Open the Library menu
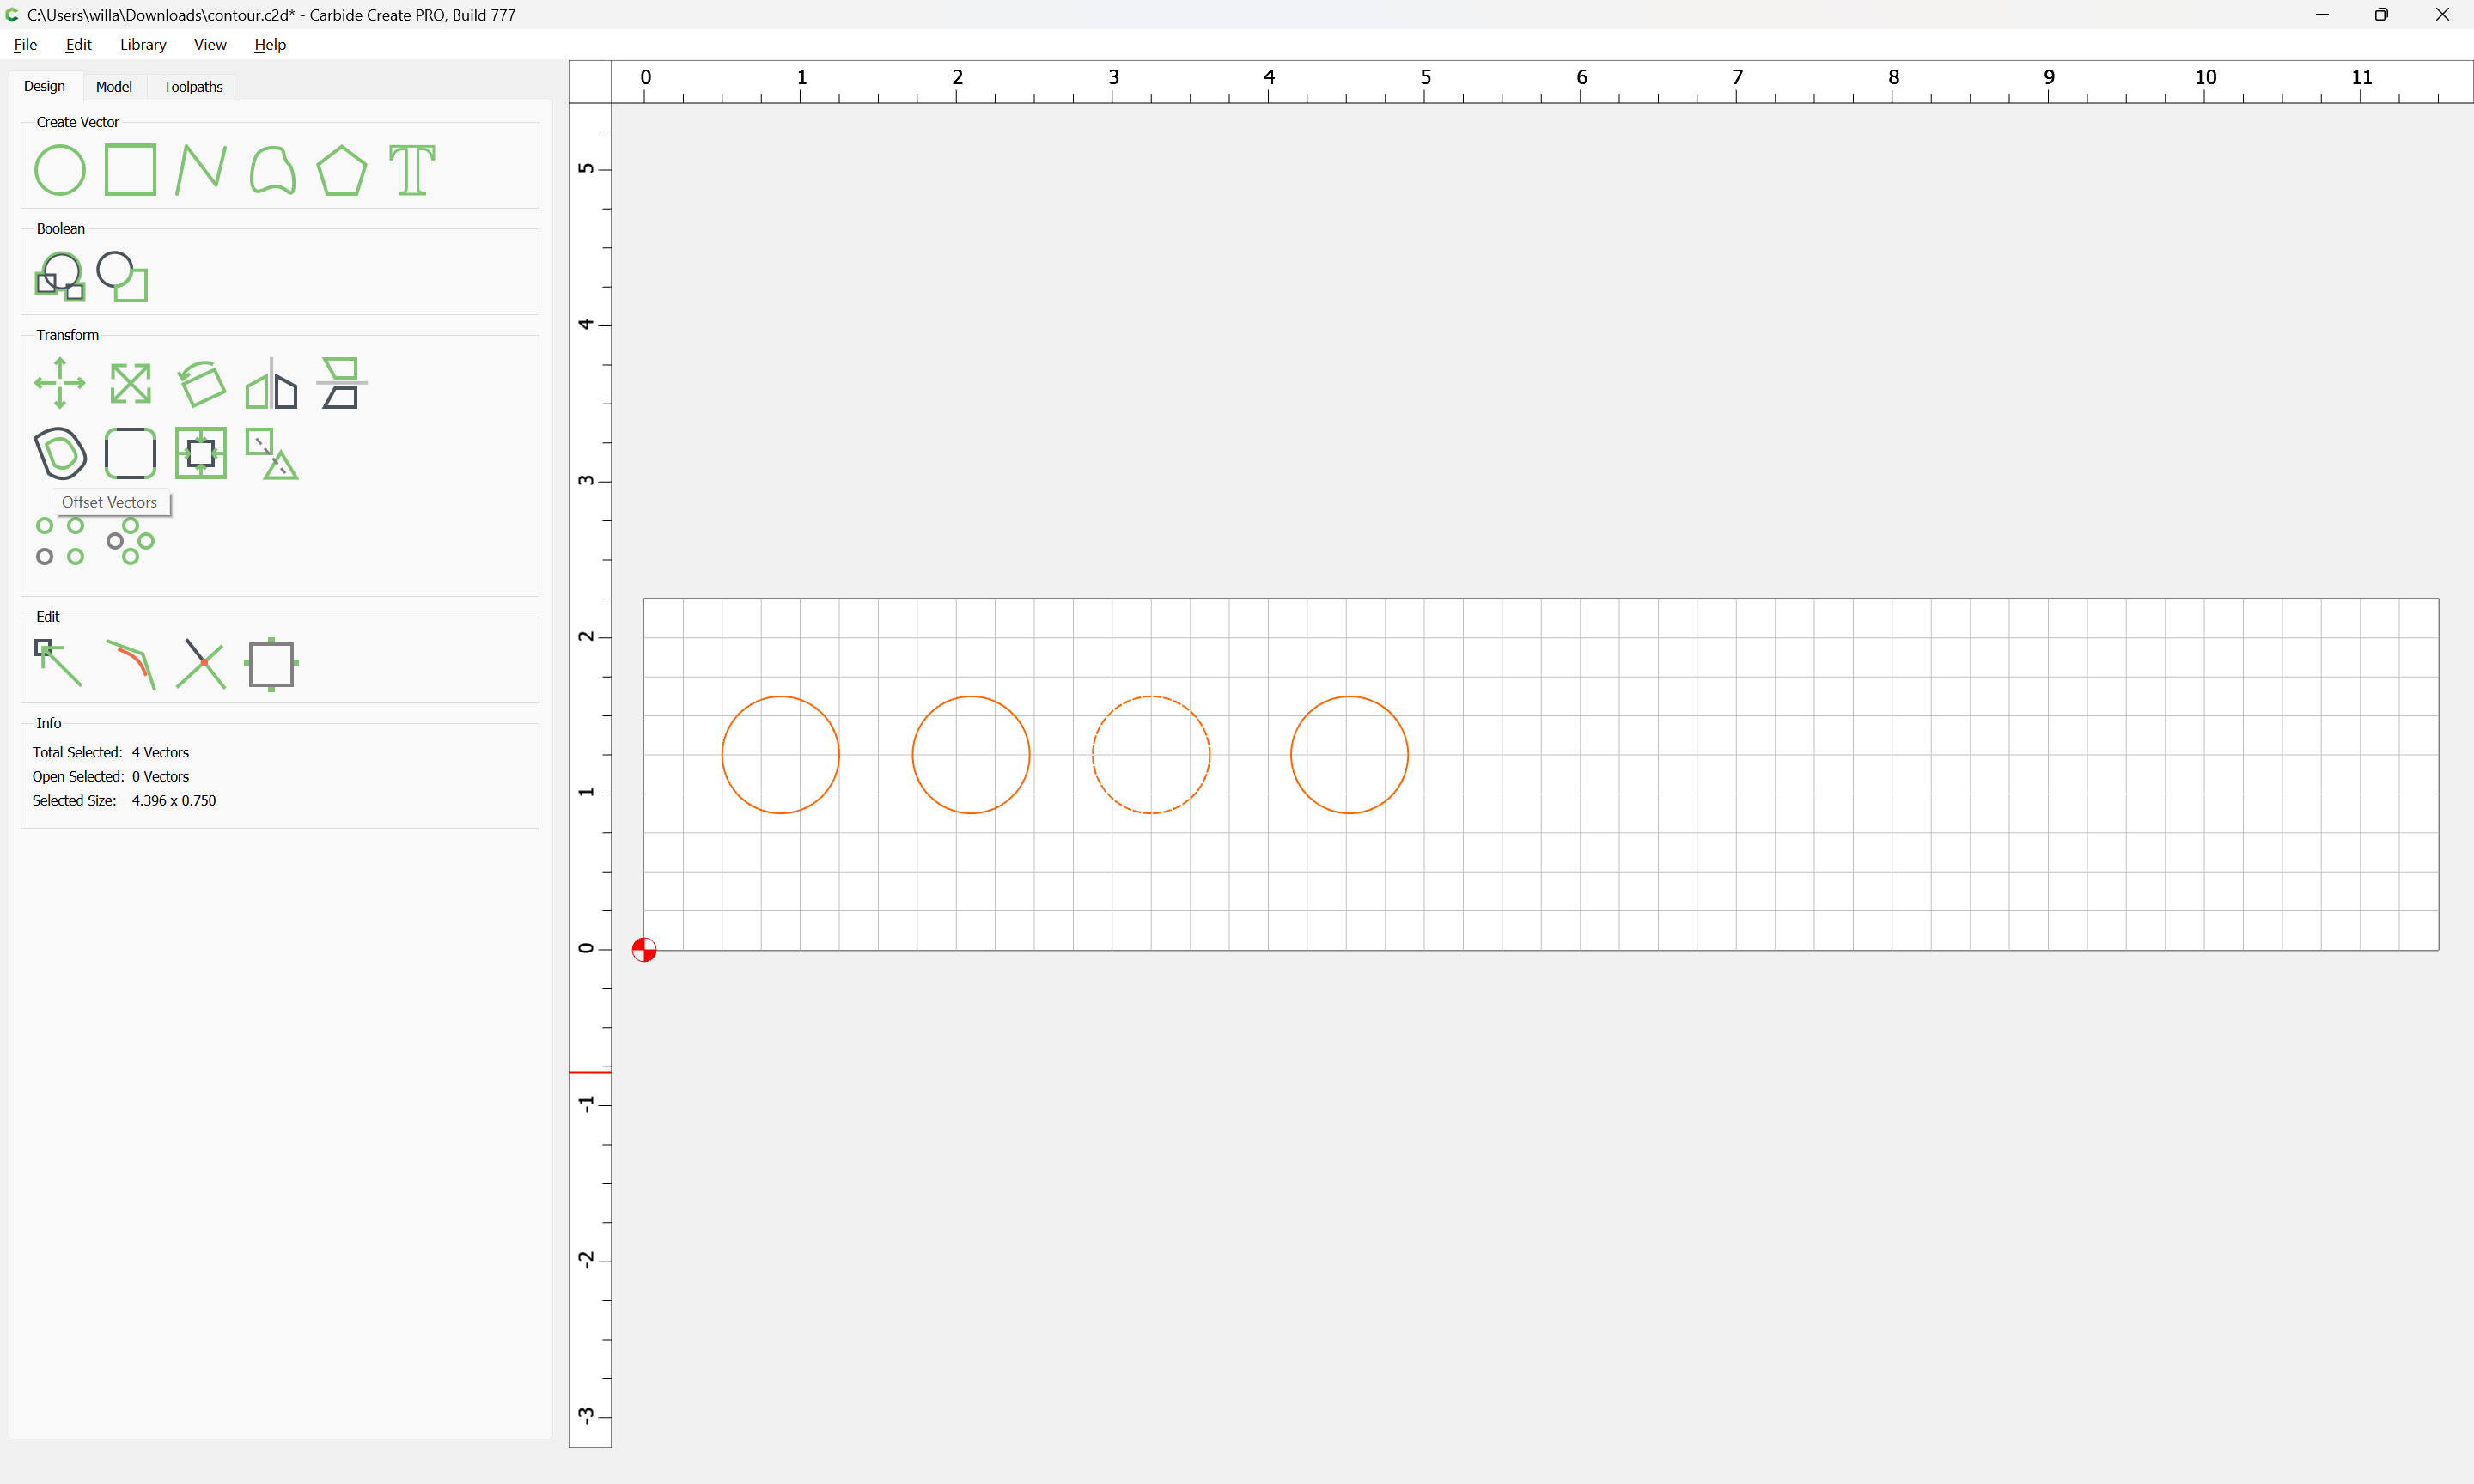2474x1484 pixels. click(x=143, y=44)
